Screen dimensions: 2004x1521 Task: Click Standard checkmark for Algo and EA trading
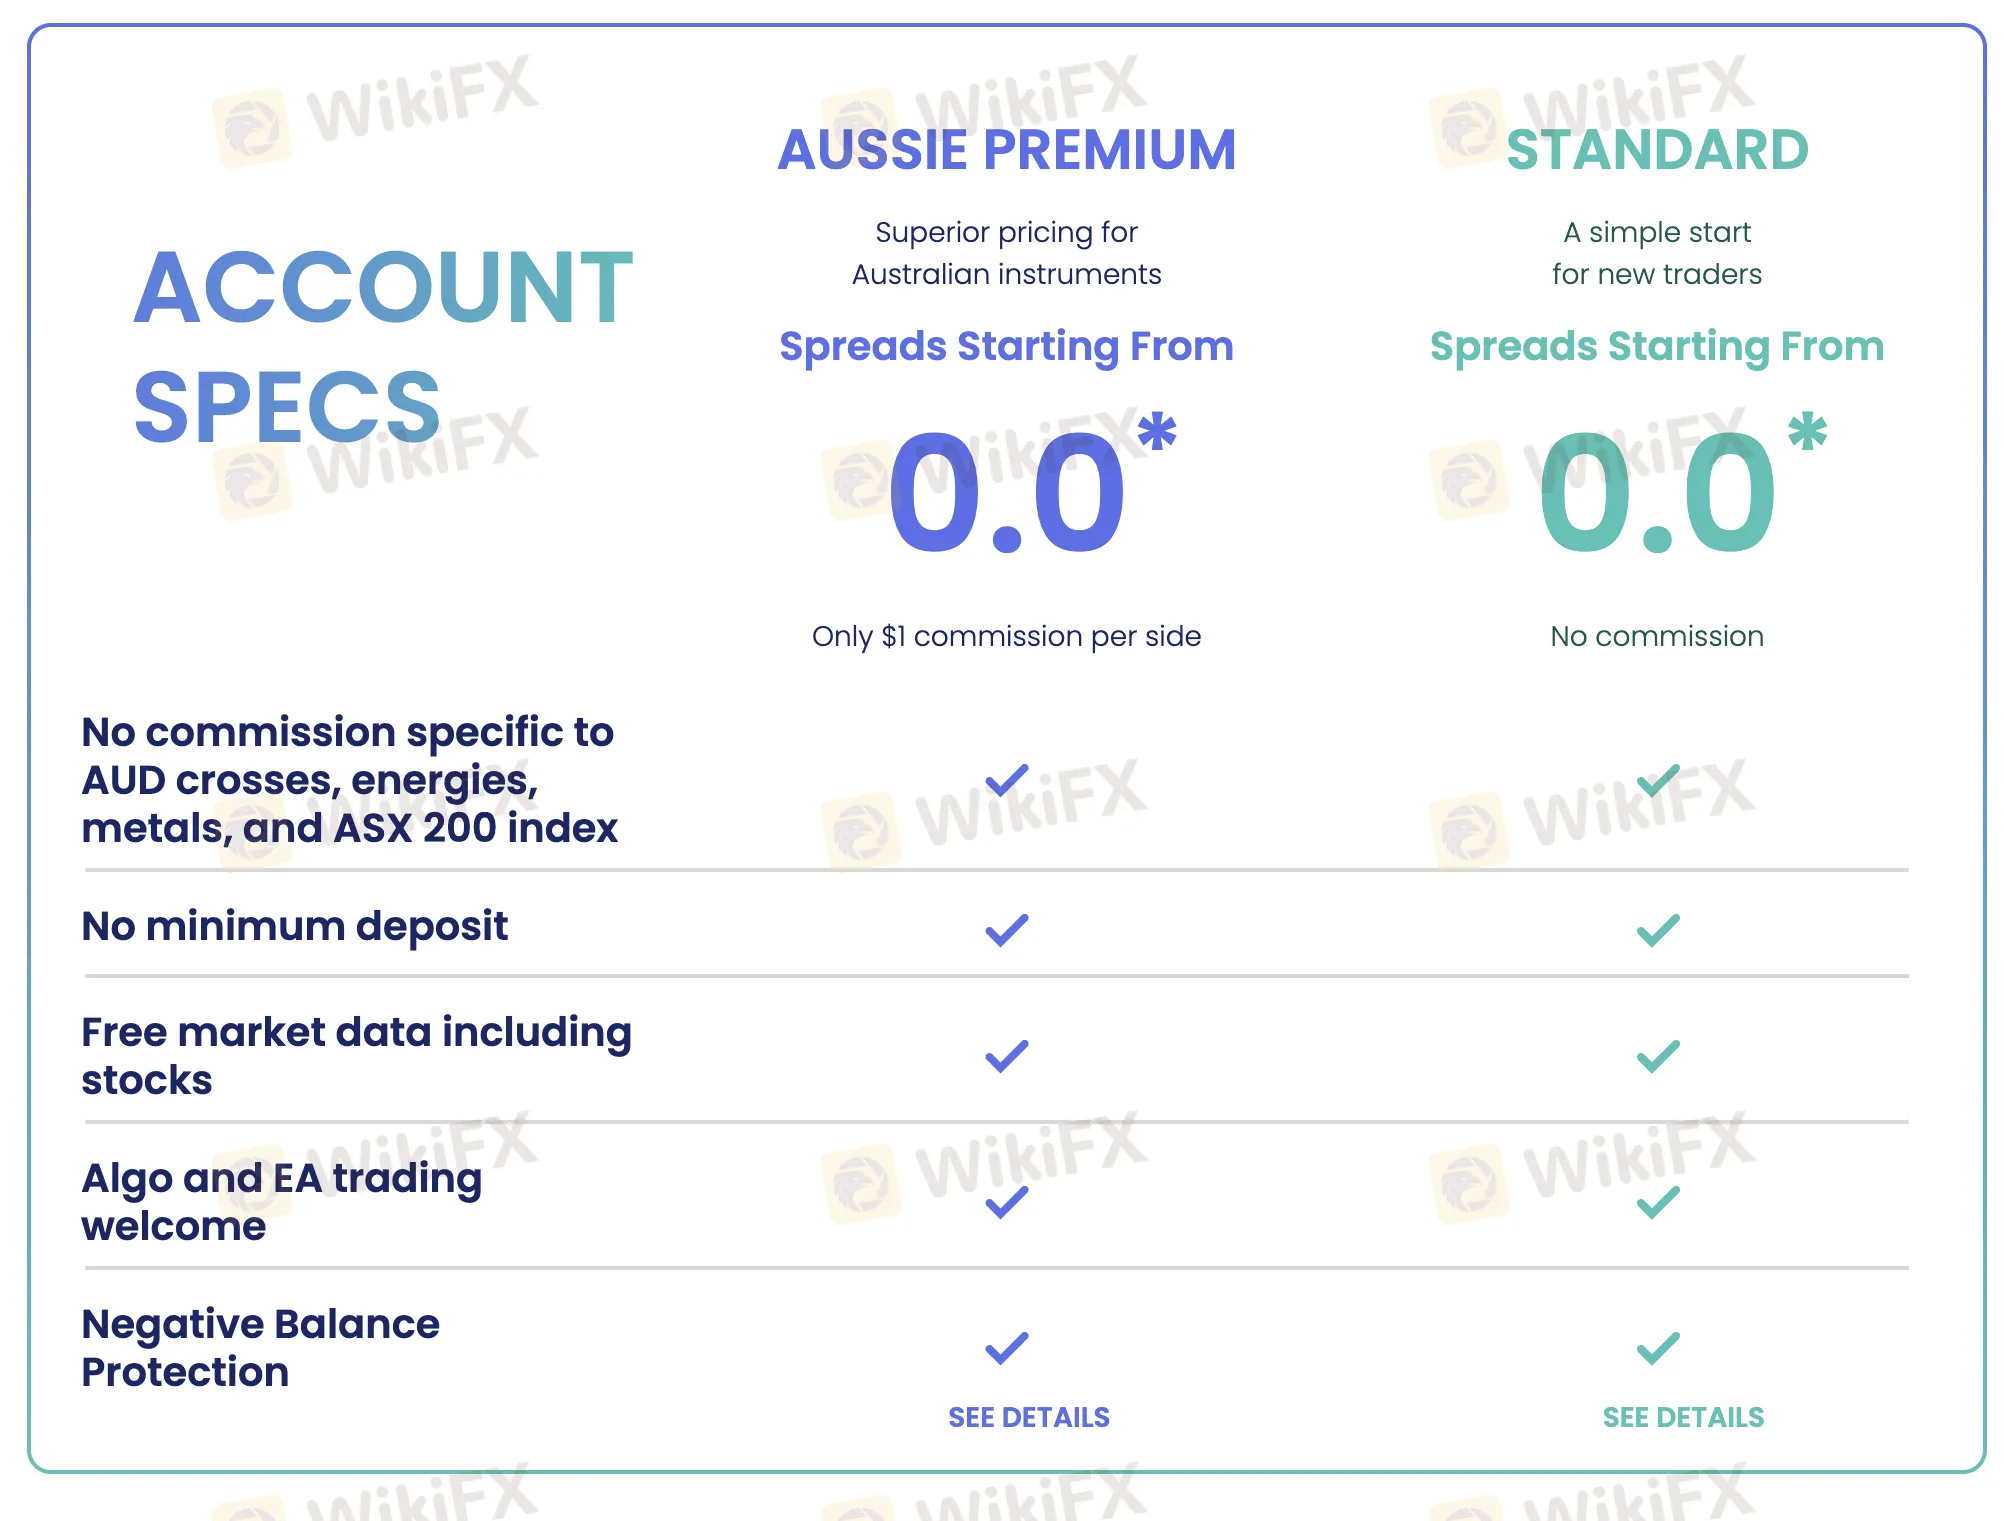pyautogui.click(x=1657, y=1201)
